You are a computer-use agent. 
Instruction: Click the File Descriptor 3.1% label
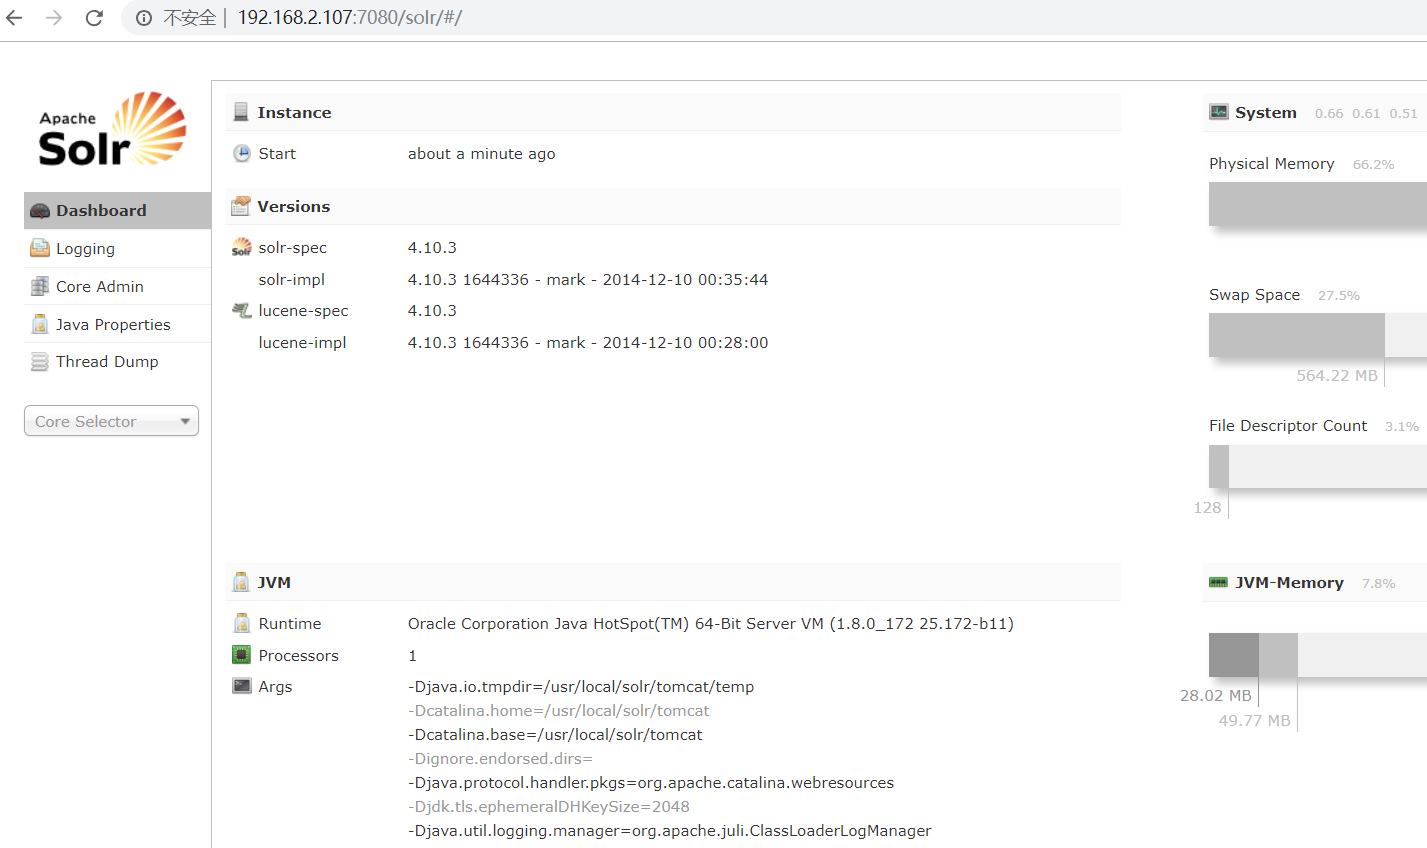click(x=1402, y=427)
